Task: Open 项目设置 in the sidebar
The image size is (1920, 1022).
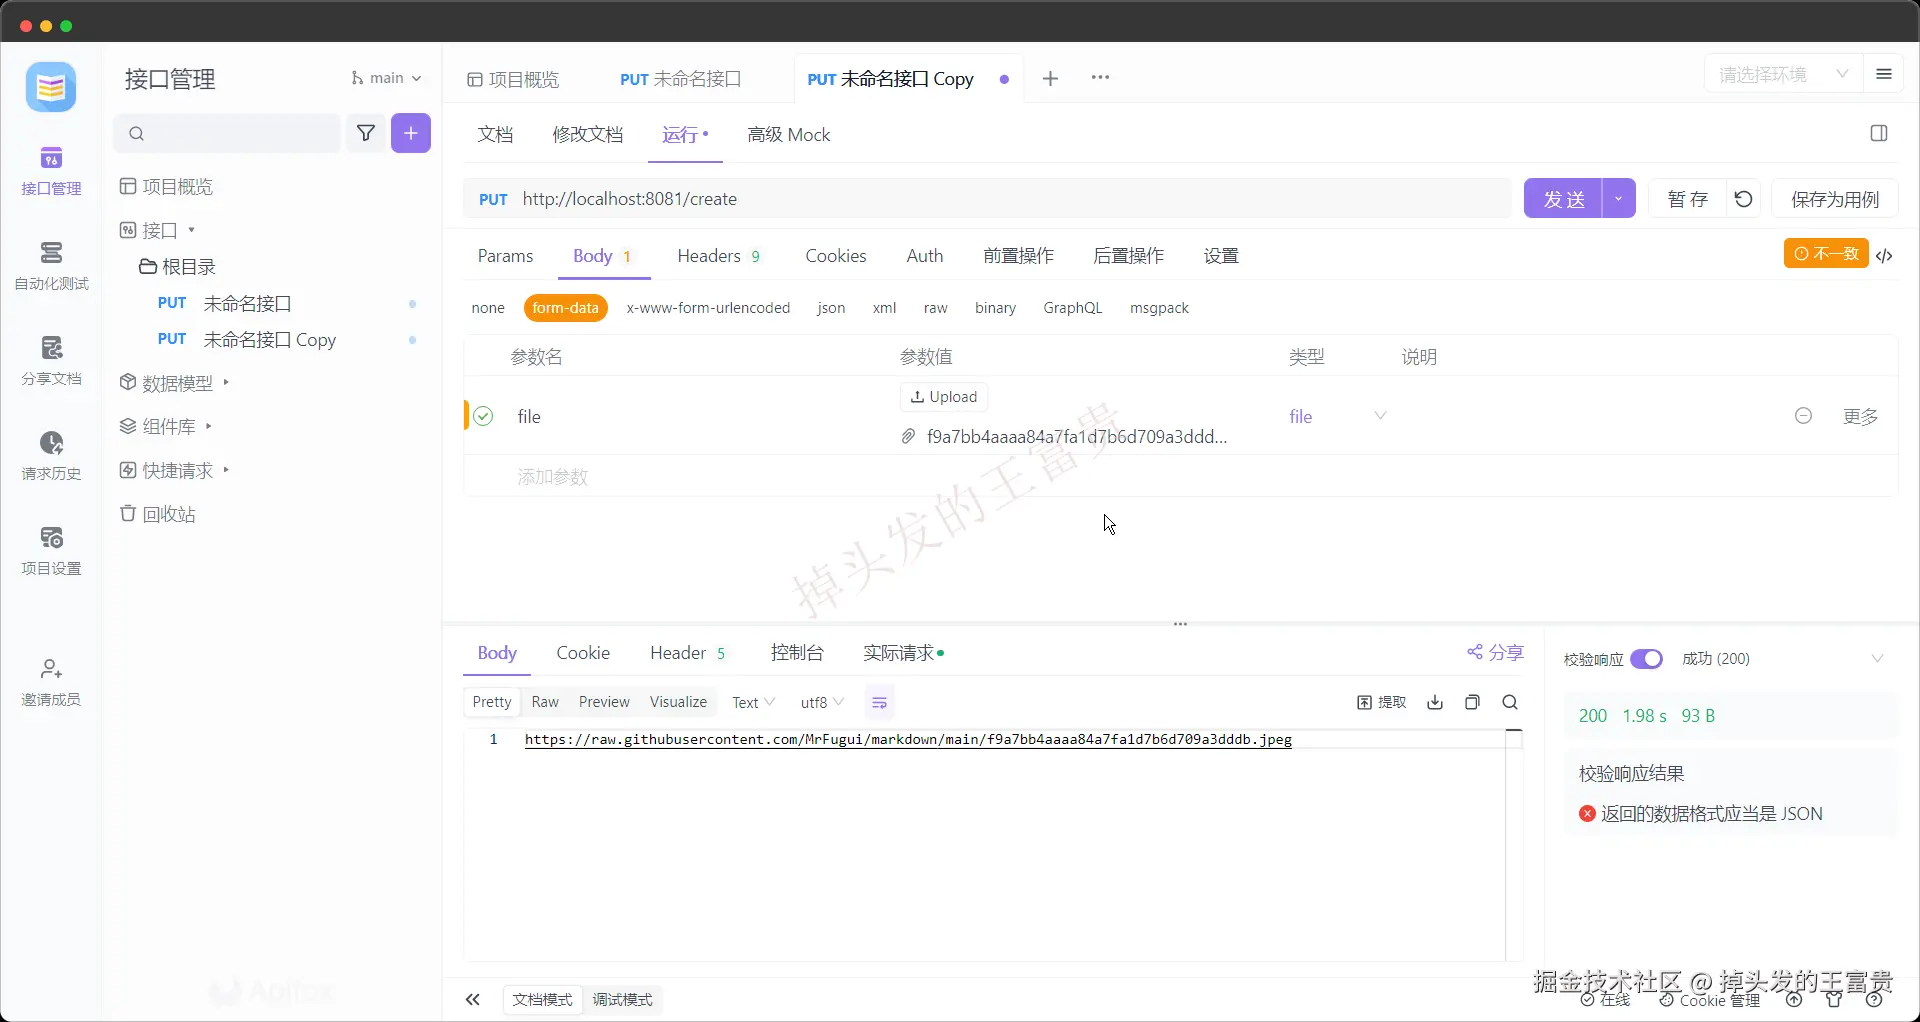Action: point(51,550)
